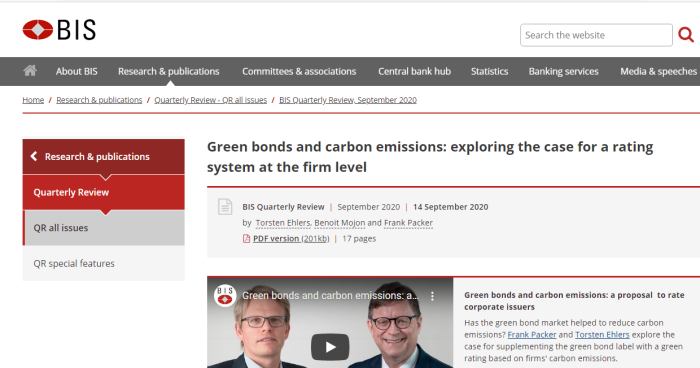Viewport: 700px width, 368px height.
Task: Open the Central bank hub menu
Action: tap(414, 71)
